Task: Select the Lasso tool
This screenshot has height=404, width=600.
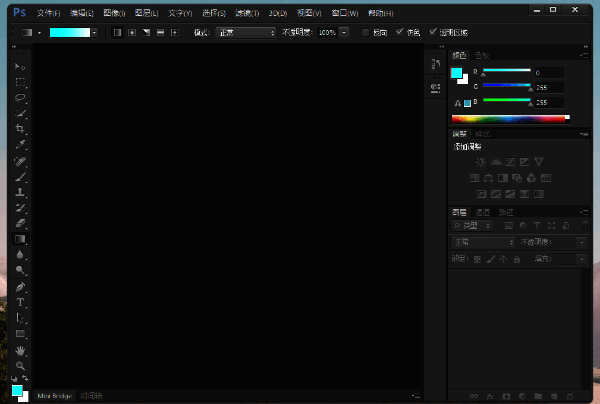Action: click(x=20, y=98)
